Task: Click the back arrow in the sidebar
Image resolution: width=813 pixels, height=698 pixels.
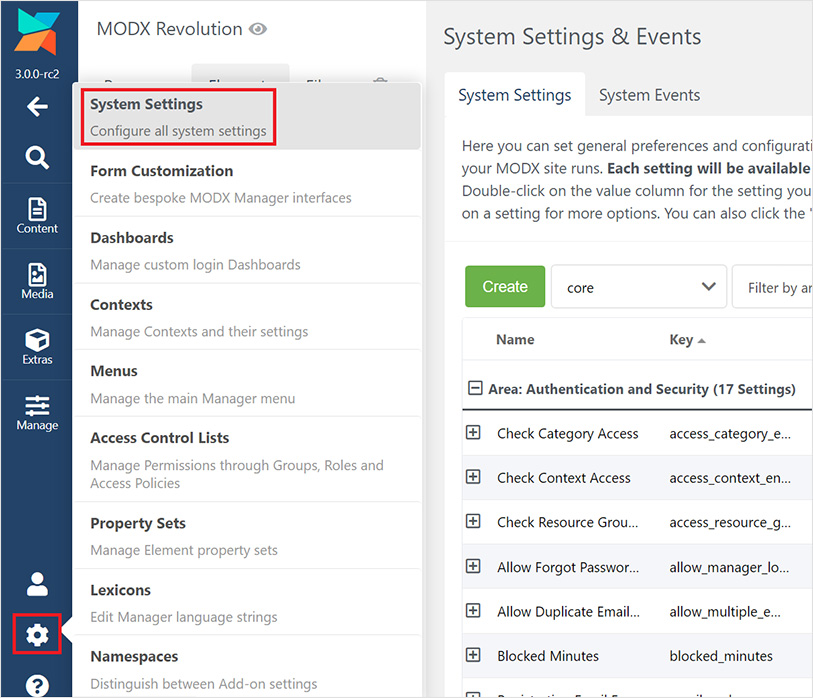Action: click(x=37, y=106)
